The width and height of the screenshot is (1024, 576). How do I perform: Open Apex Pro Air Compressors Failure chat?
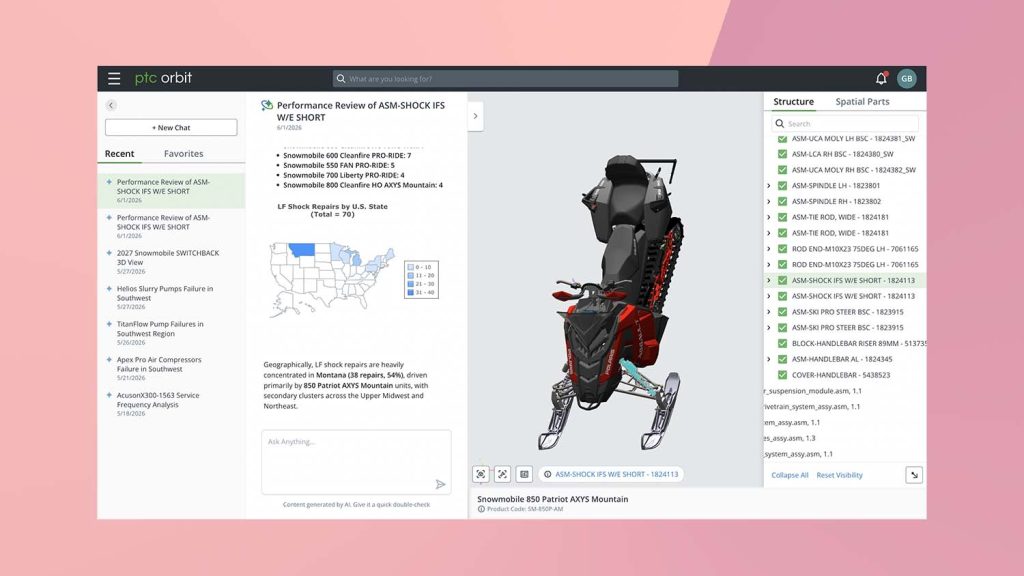(171, 368)
